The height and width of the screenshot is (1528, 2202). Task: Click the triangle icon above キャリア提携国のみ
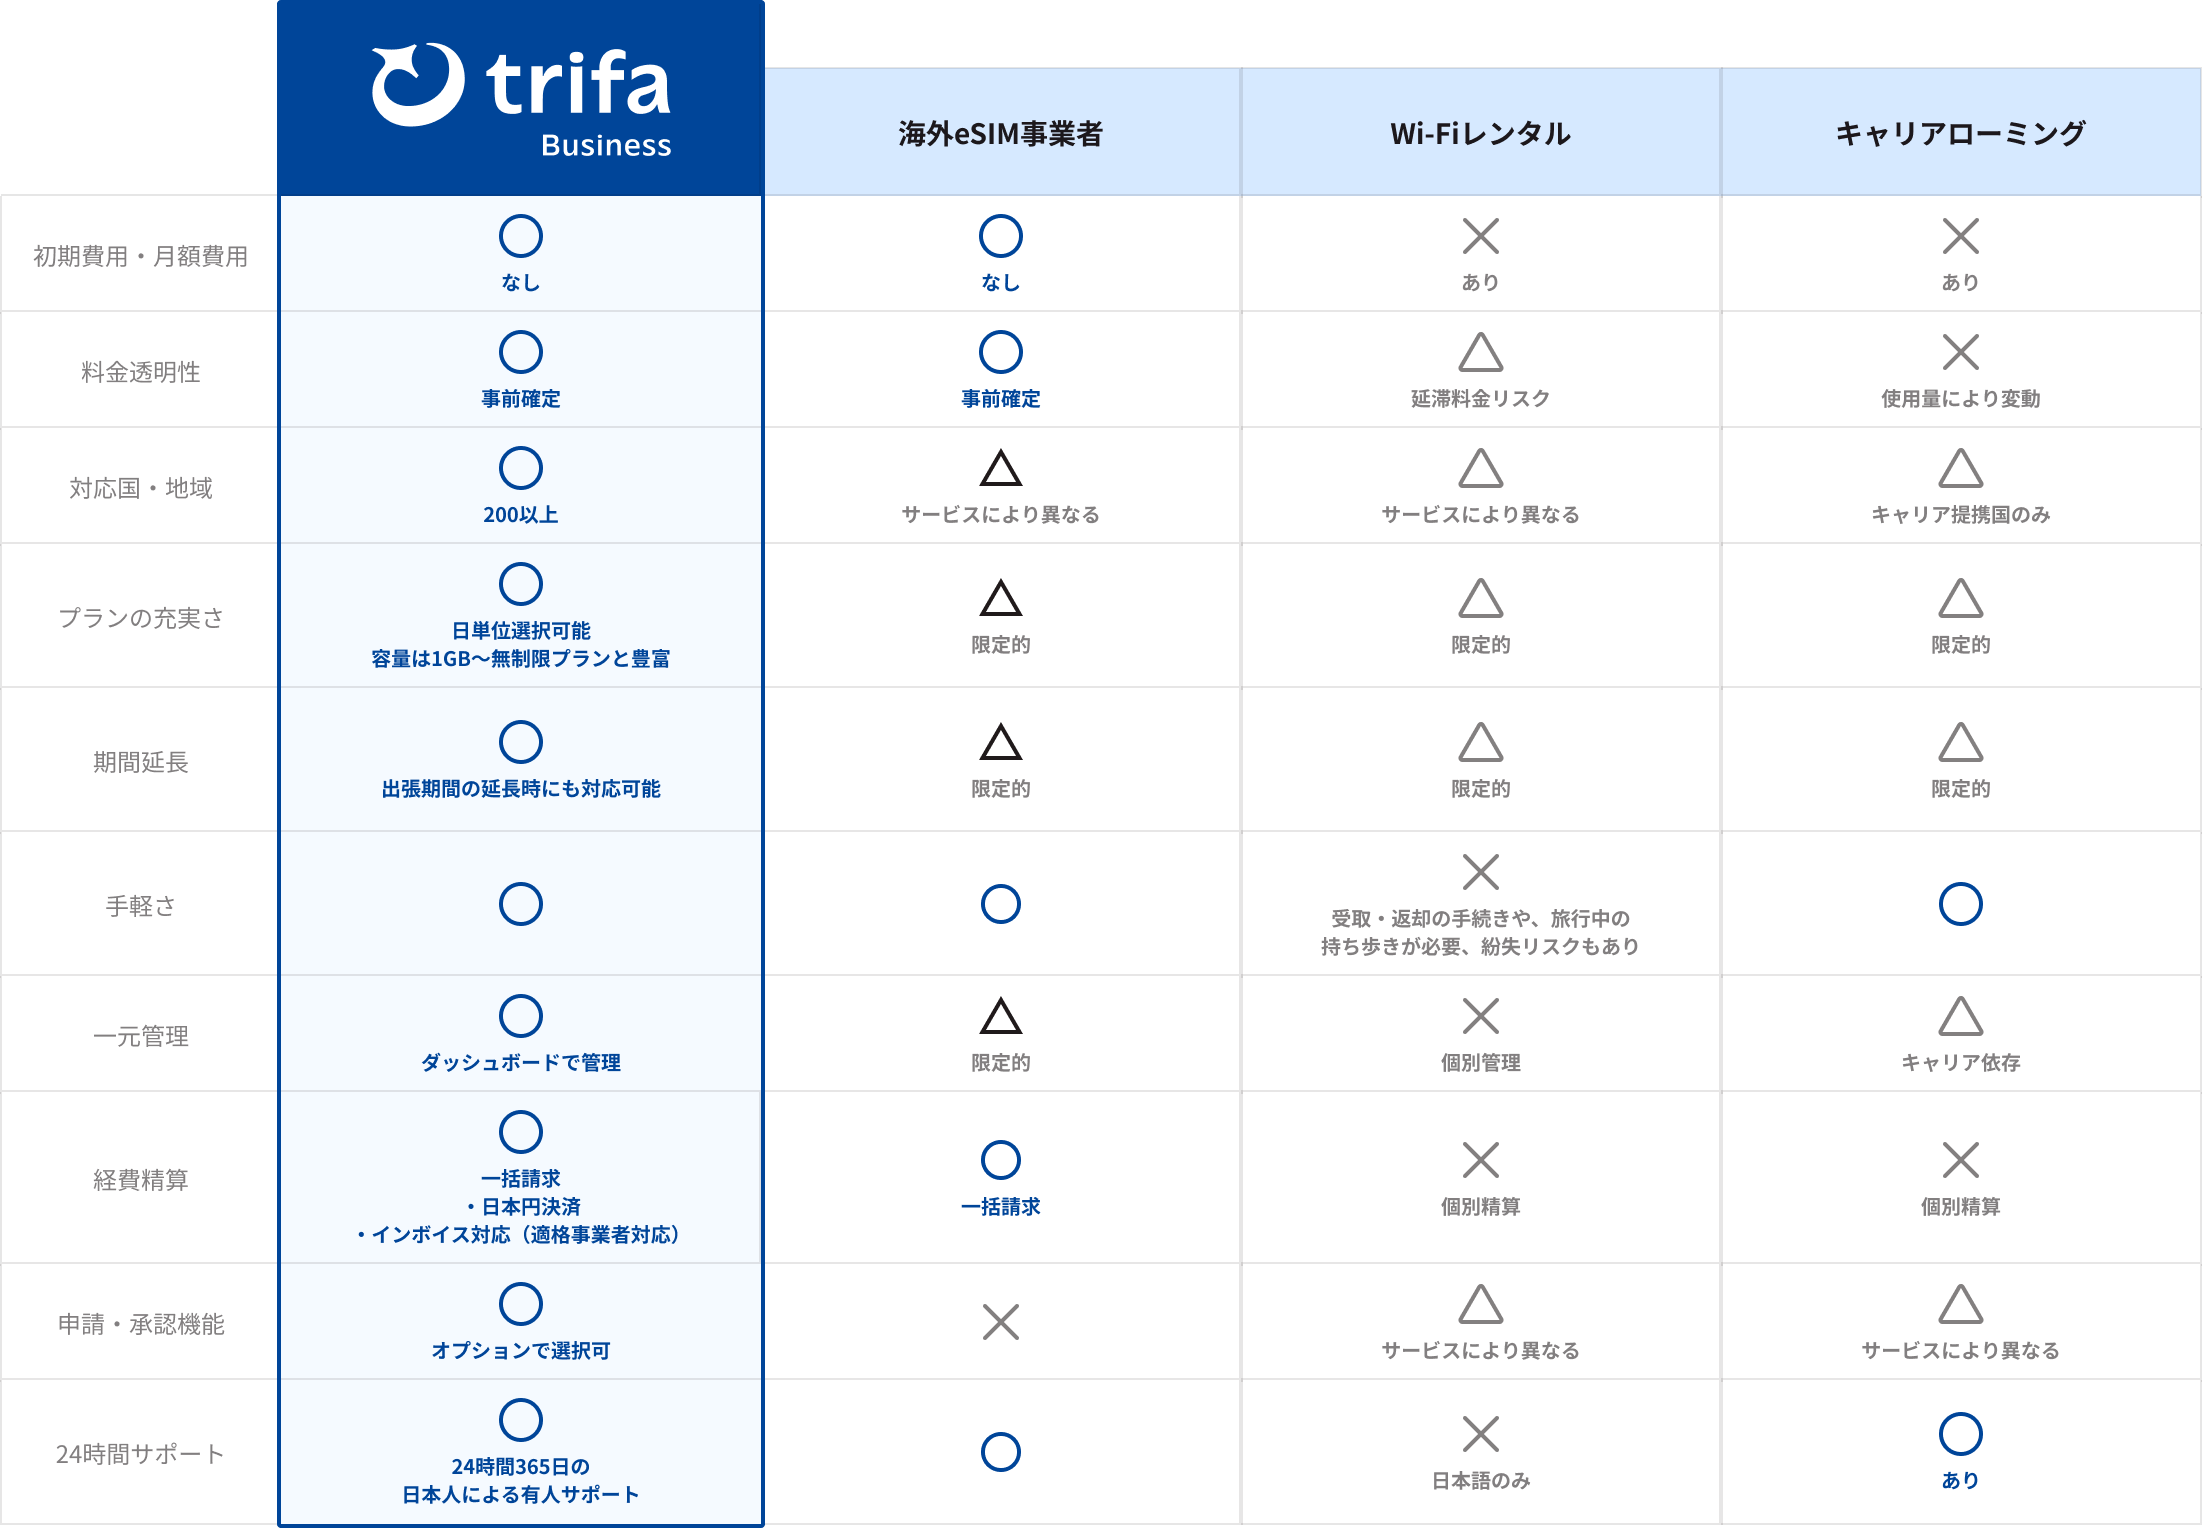click(1960, 469)
